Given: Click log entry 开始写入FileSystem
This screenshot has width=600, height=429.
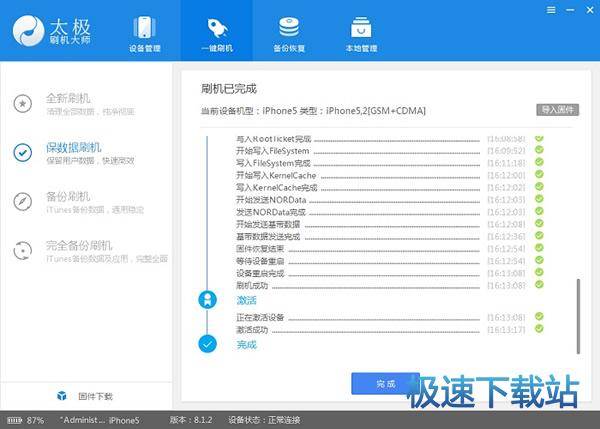Looking at the screenshot, I should coord(272,151).
